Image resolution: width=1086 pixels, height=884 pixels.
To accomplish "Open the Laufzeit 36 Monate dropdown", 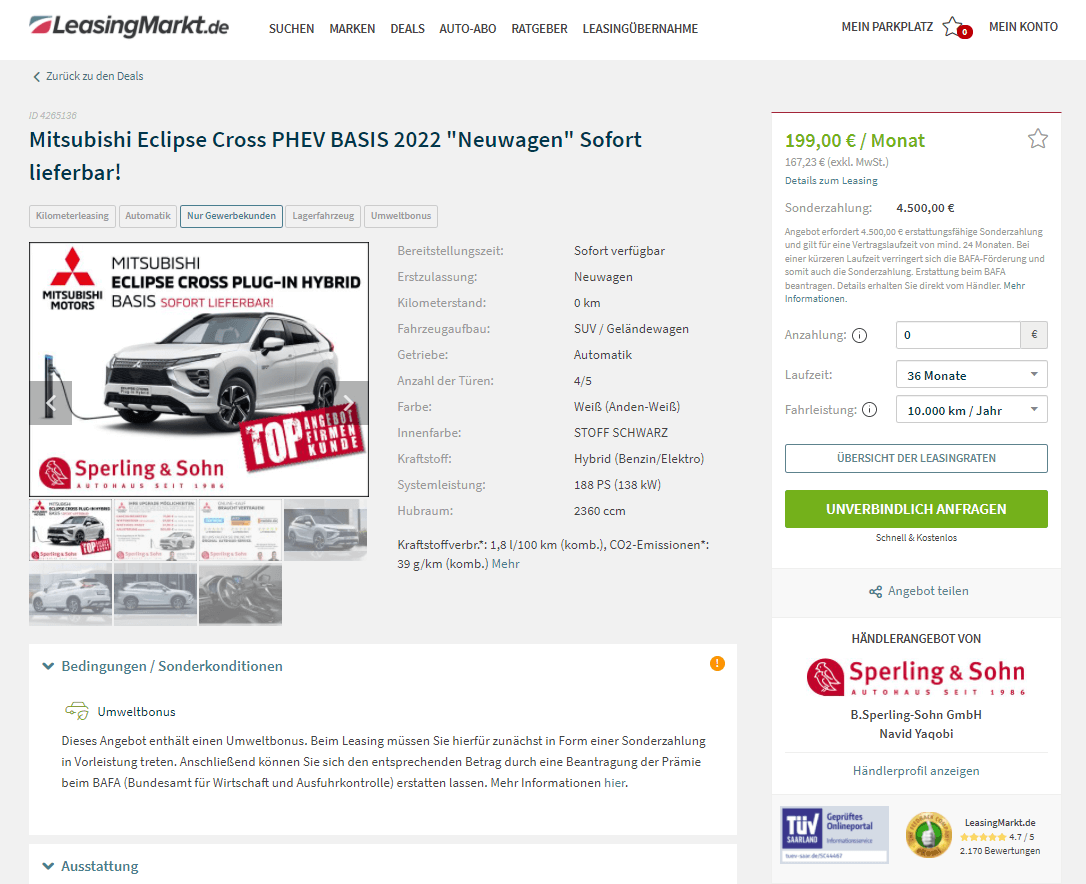I will (971, 375).
